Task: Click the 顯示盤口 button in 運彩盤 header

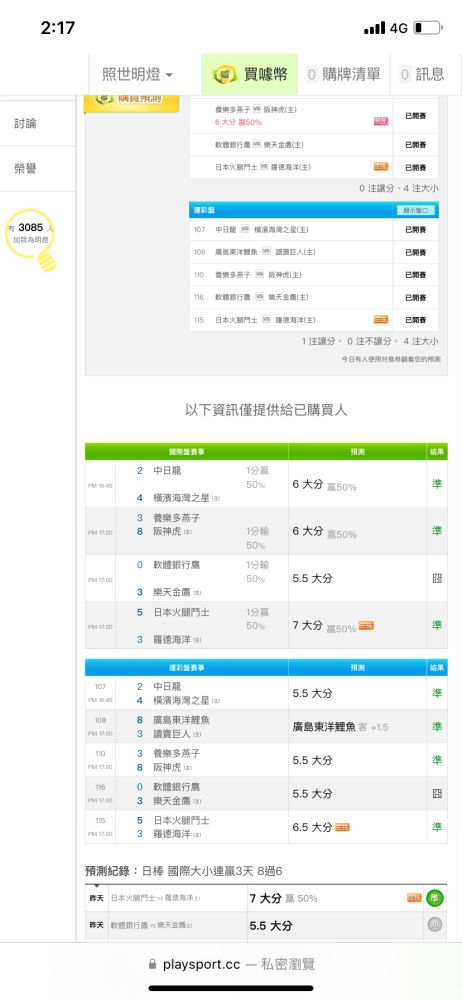Action: (x=416, y=210)
